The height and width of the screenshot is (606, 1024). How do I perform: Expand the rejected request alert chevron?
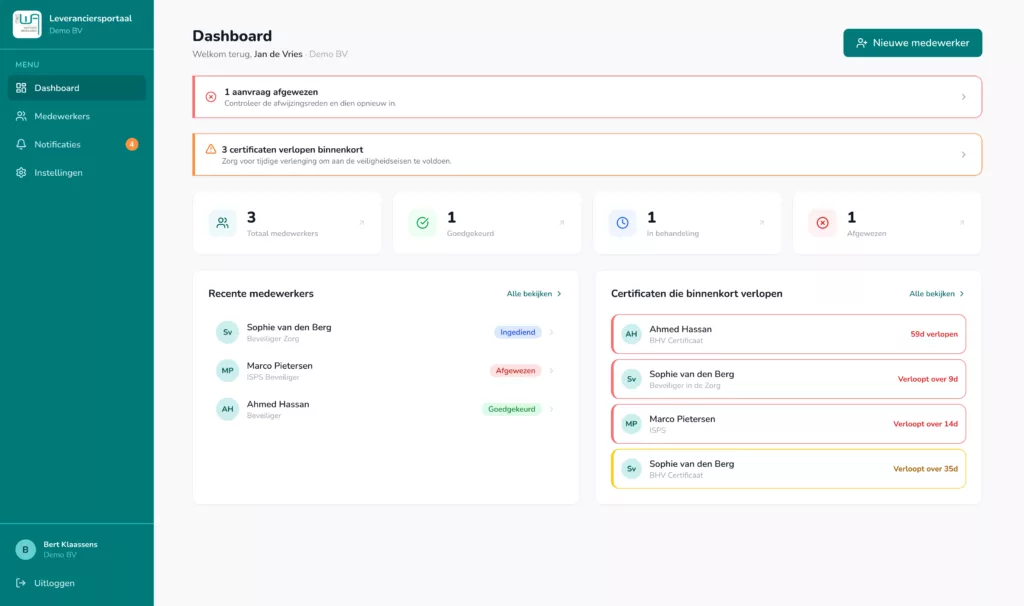[963, 97]
